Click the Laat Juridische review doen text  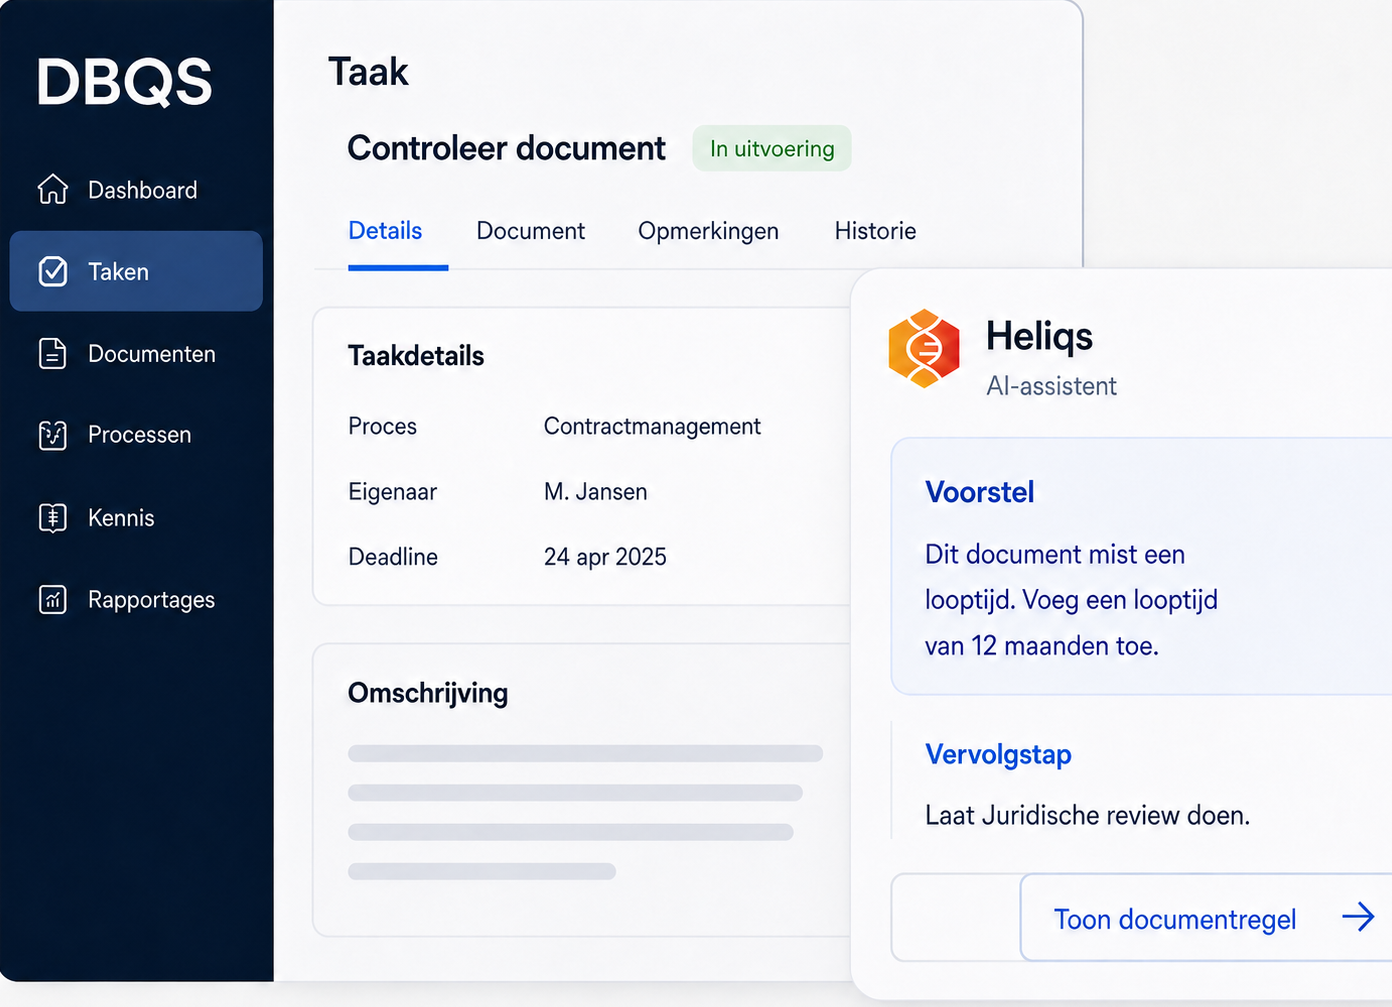[1087, 815]
